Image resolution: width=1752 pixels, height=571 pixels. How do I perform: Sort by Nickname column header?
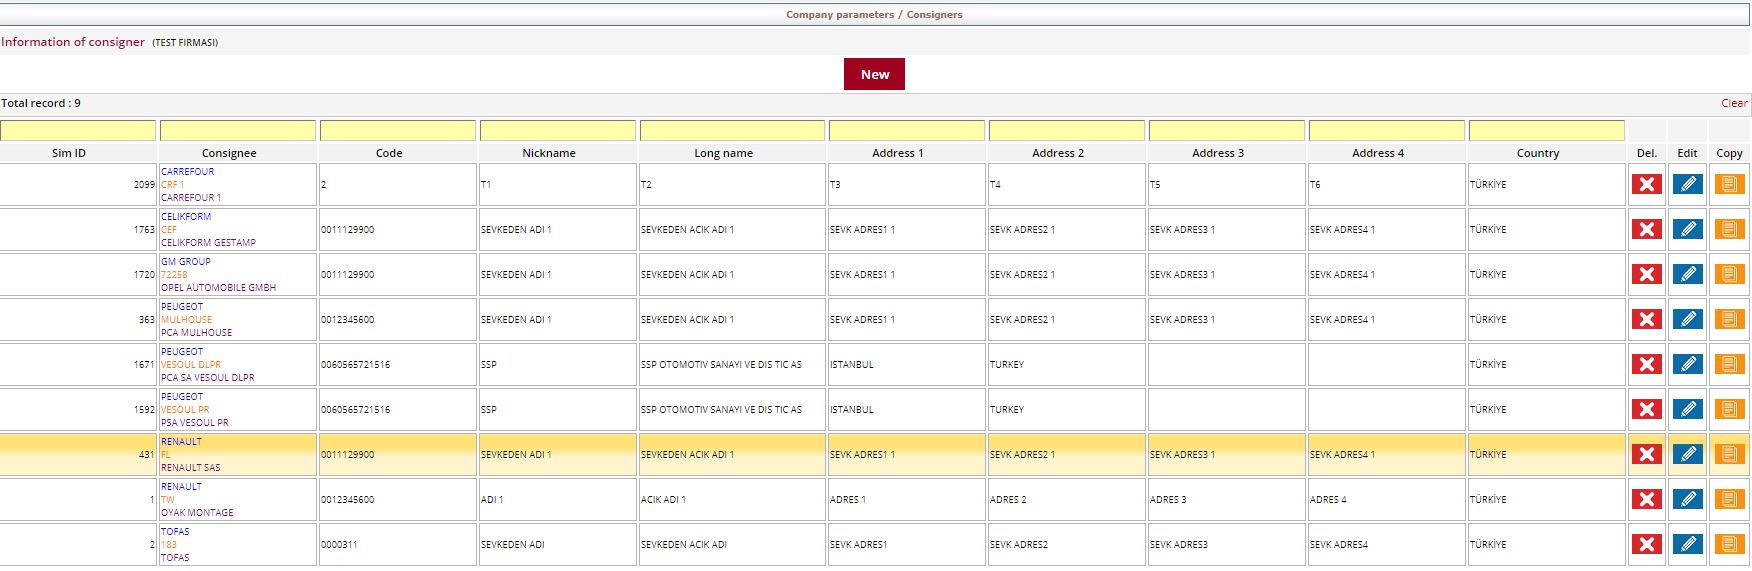549,153
